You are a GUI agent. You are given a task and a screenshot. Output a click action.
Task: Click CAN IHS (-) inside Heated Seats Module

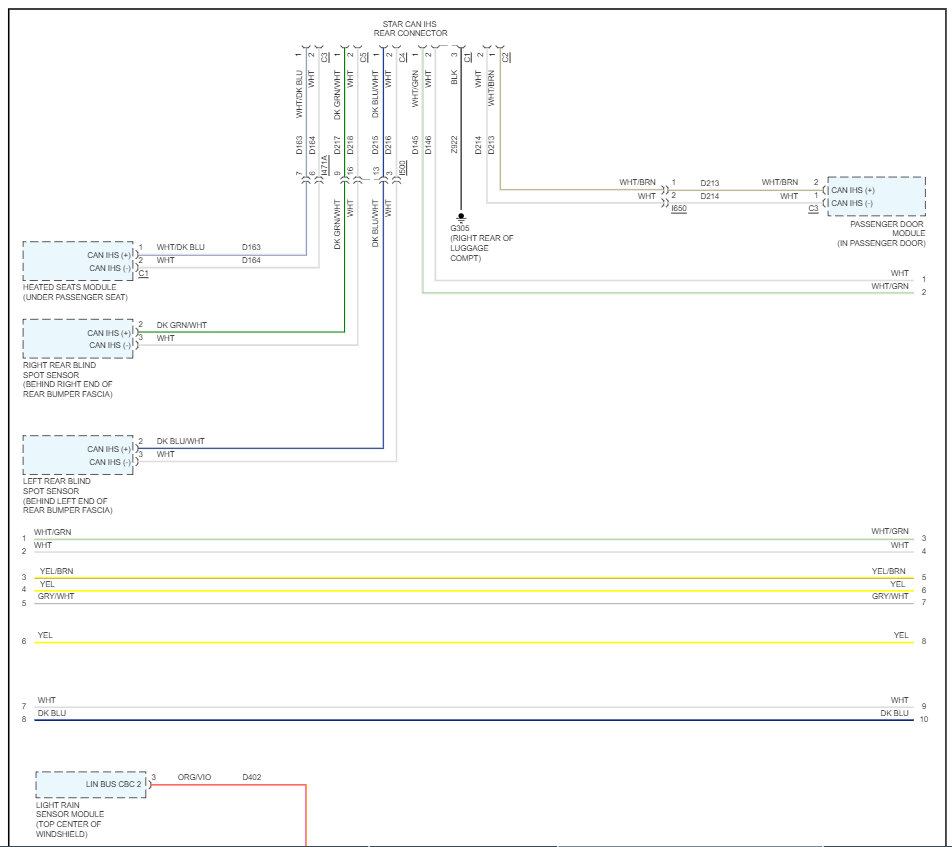109,268
